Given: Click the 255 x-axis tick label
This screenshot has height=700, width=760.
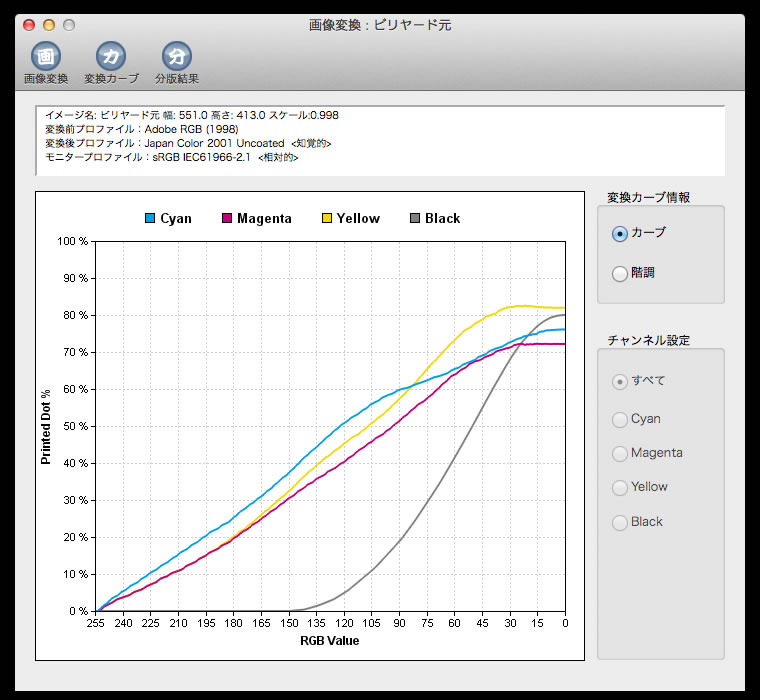Looking at the screenshot, I should point(95,623).
